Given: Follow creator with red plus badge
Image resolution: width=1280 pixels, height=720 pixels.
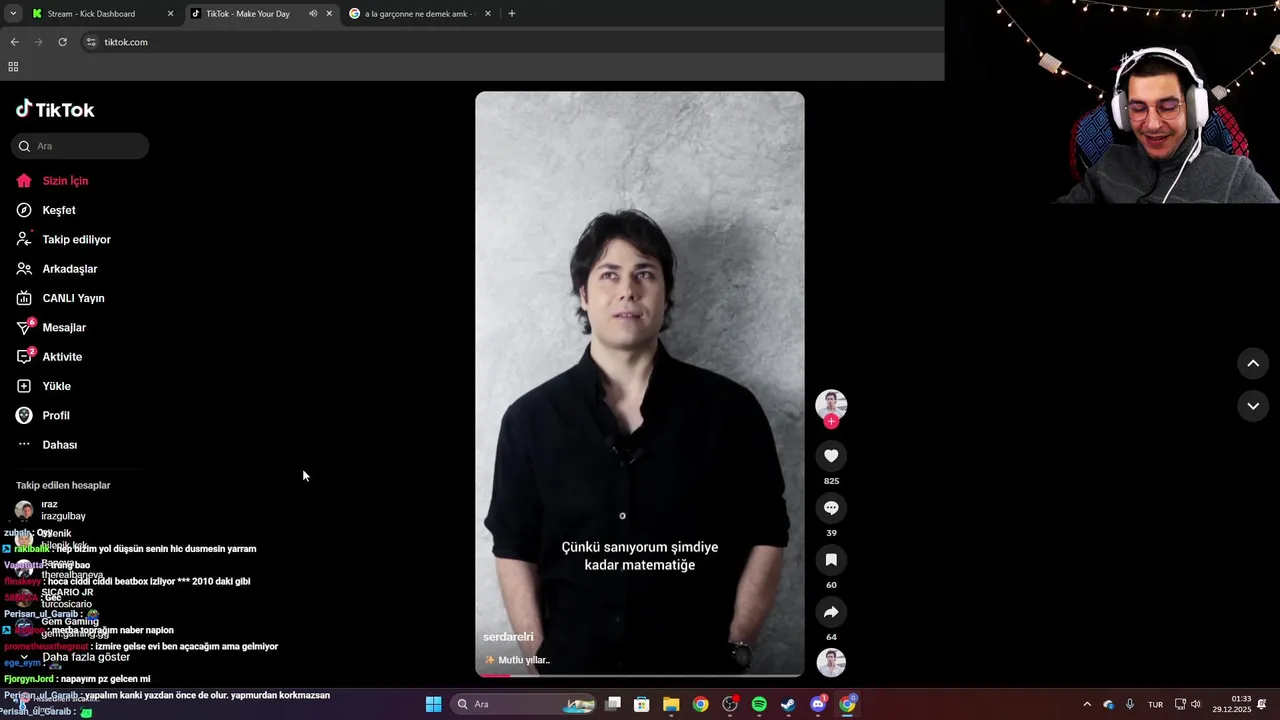Looking at the screenshot, I should (x=831, y=422).
